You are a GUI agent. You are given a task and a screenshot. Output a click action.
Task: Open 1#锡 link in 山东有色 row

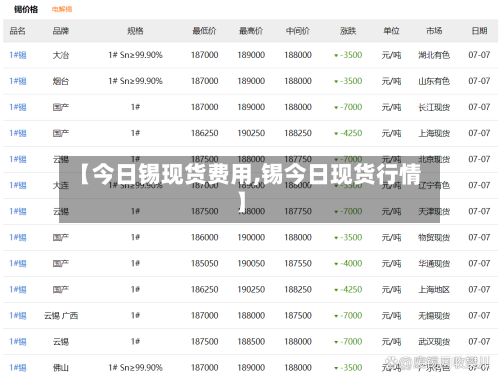pyautogui.click(x=18, y=81)
